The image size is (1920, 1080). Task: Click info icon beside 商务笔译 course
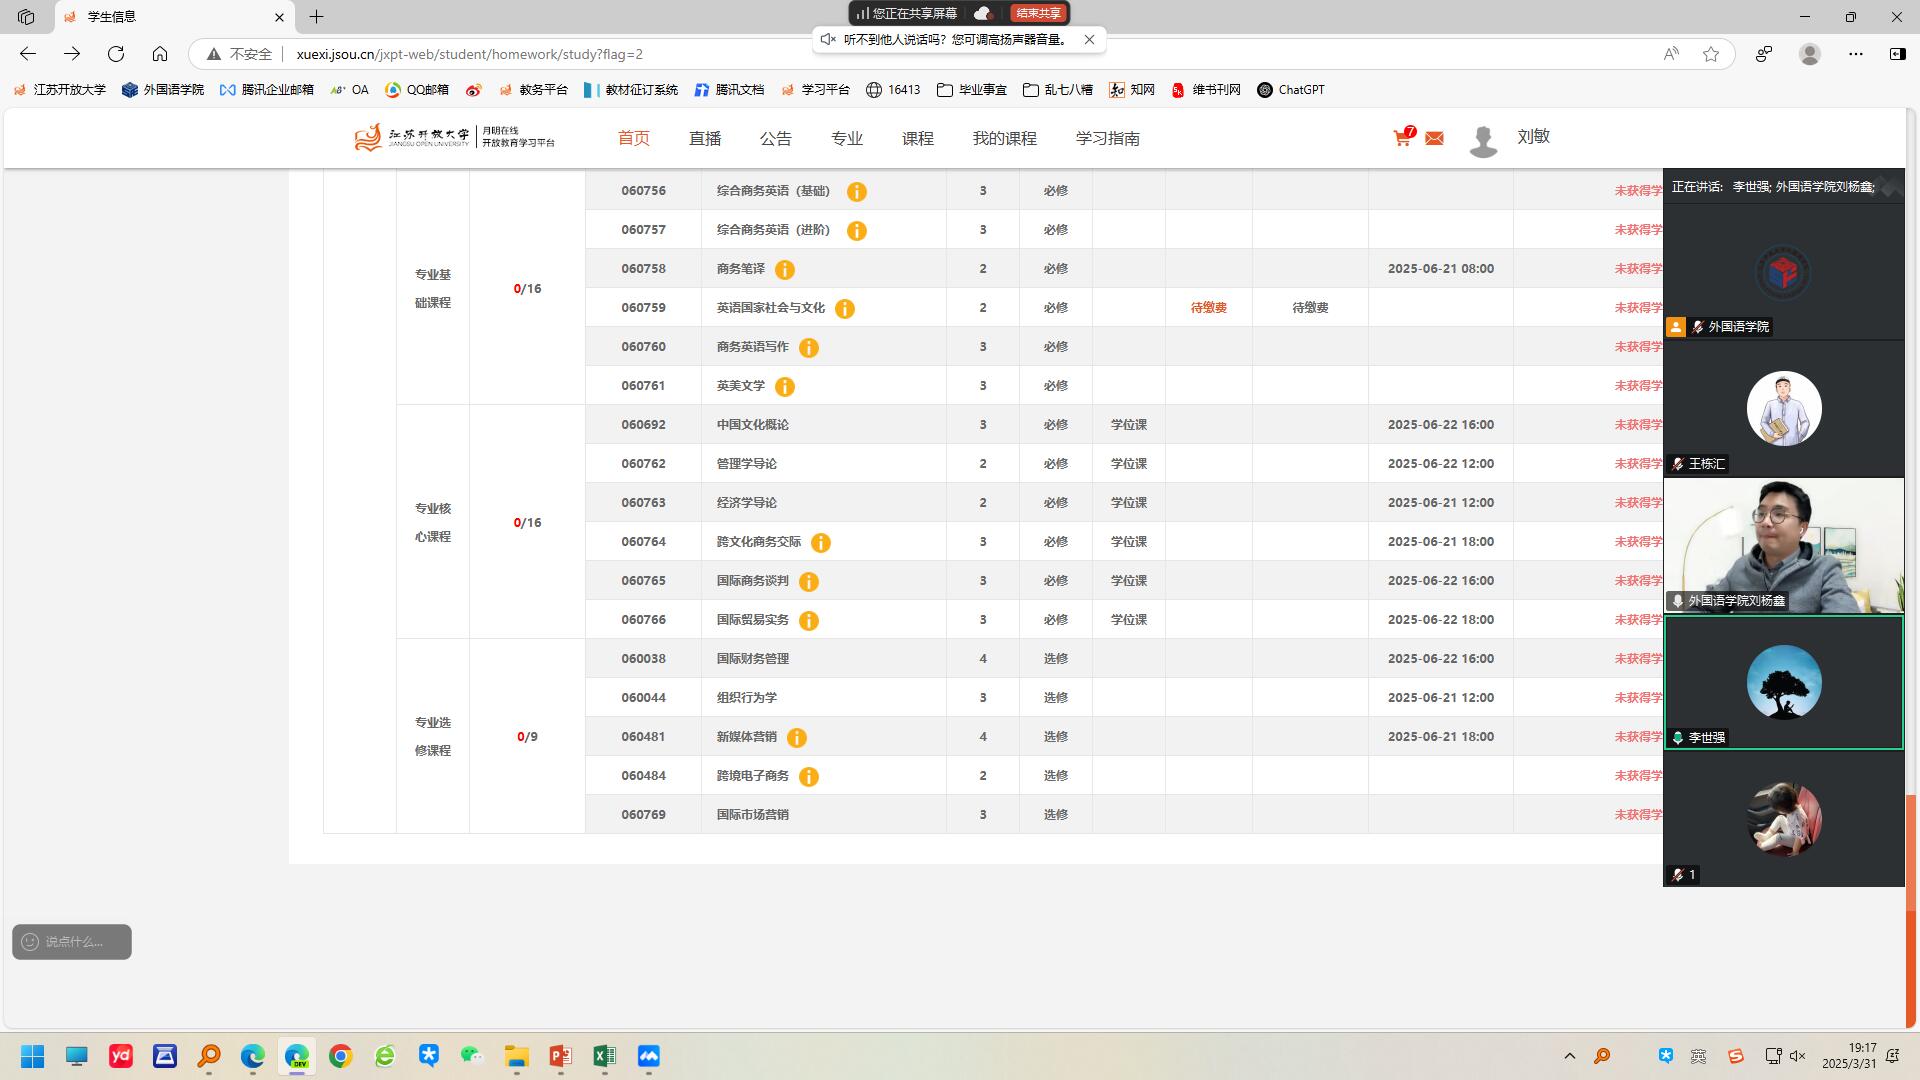click(x=785, y=270)
